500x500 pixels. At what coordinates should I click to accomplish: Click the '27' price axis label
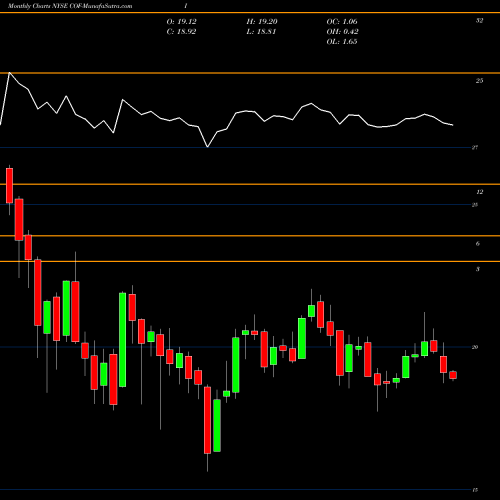tap(475, 147)
